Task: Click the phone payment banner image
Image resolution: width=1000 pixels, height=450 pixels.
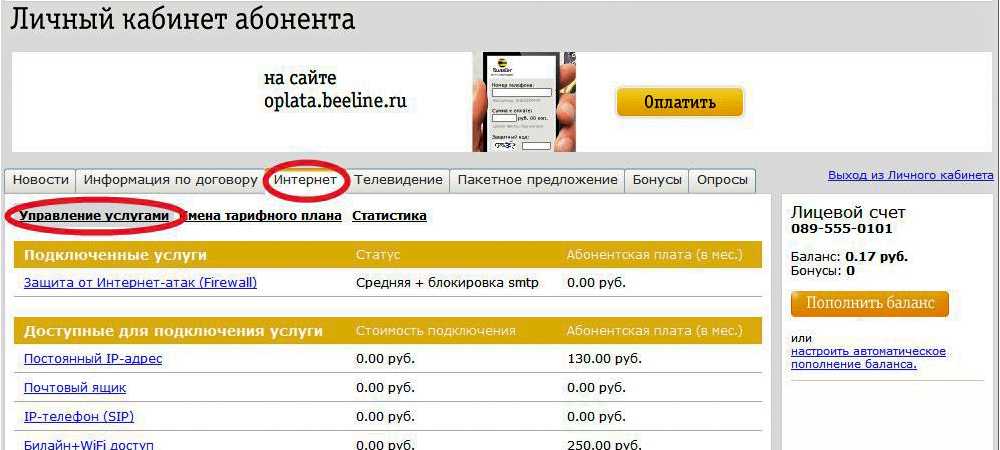Action: [523, 102]
